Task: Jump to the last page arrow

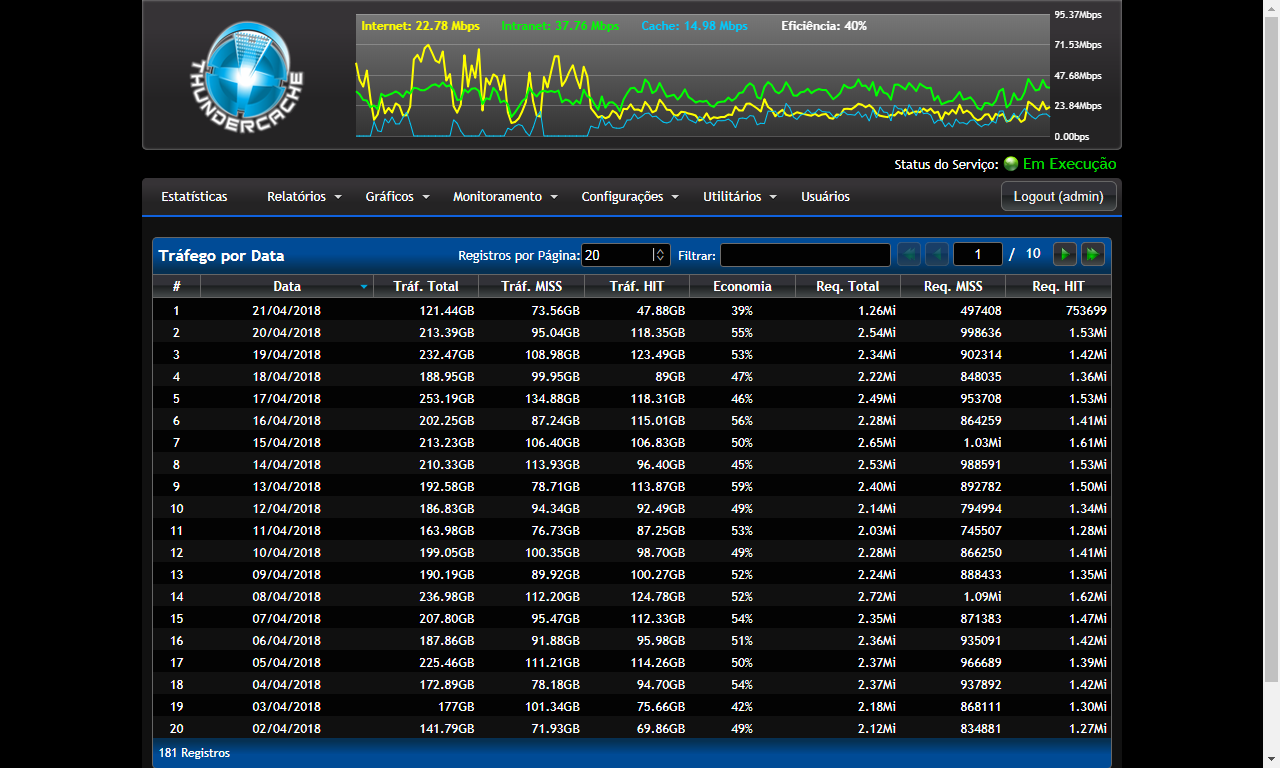Action: [x=1093, y=255]
